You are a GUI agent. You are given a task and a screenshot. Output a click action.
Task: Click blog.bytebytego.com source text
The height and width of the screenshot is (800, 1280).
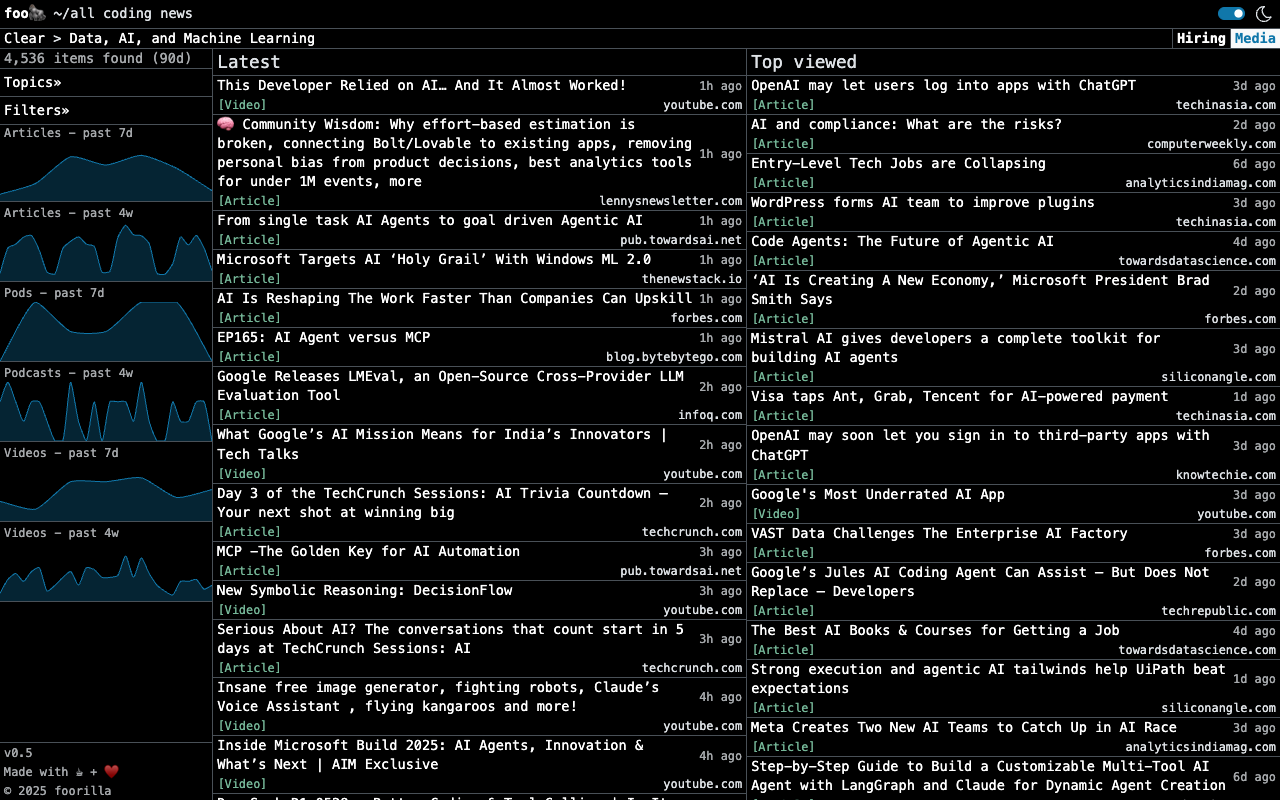tap(674, 357)
